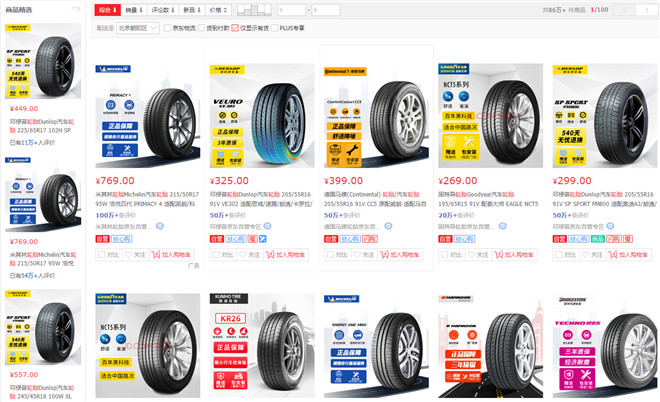660x402 pixels.
Task: Open the Michelin Primacy 4 tire image
Action: pos(148,116)
